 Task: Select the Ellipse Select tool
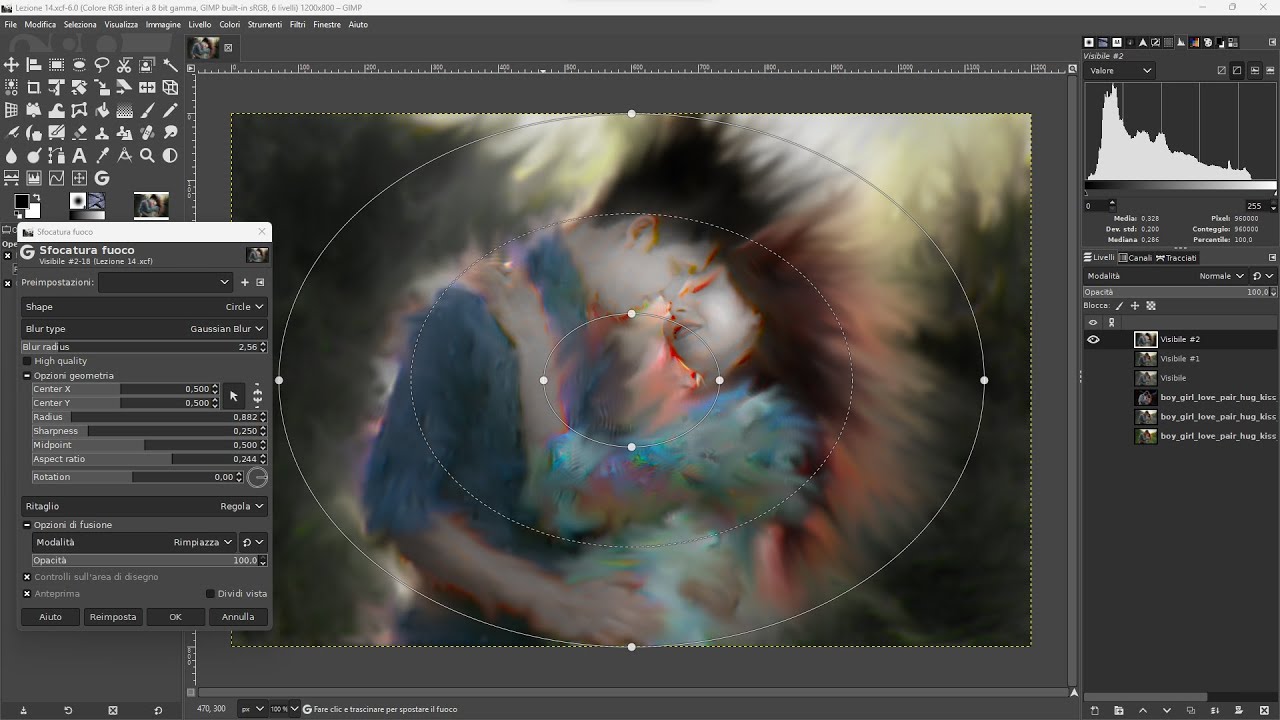pyautogui.click(x=79, y=64)
